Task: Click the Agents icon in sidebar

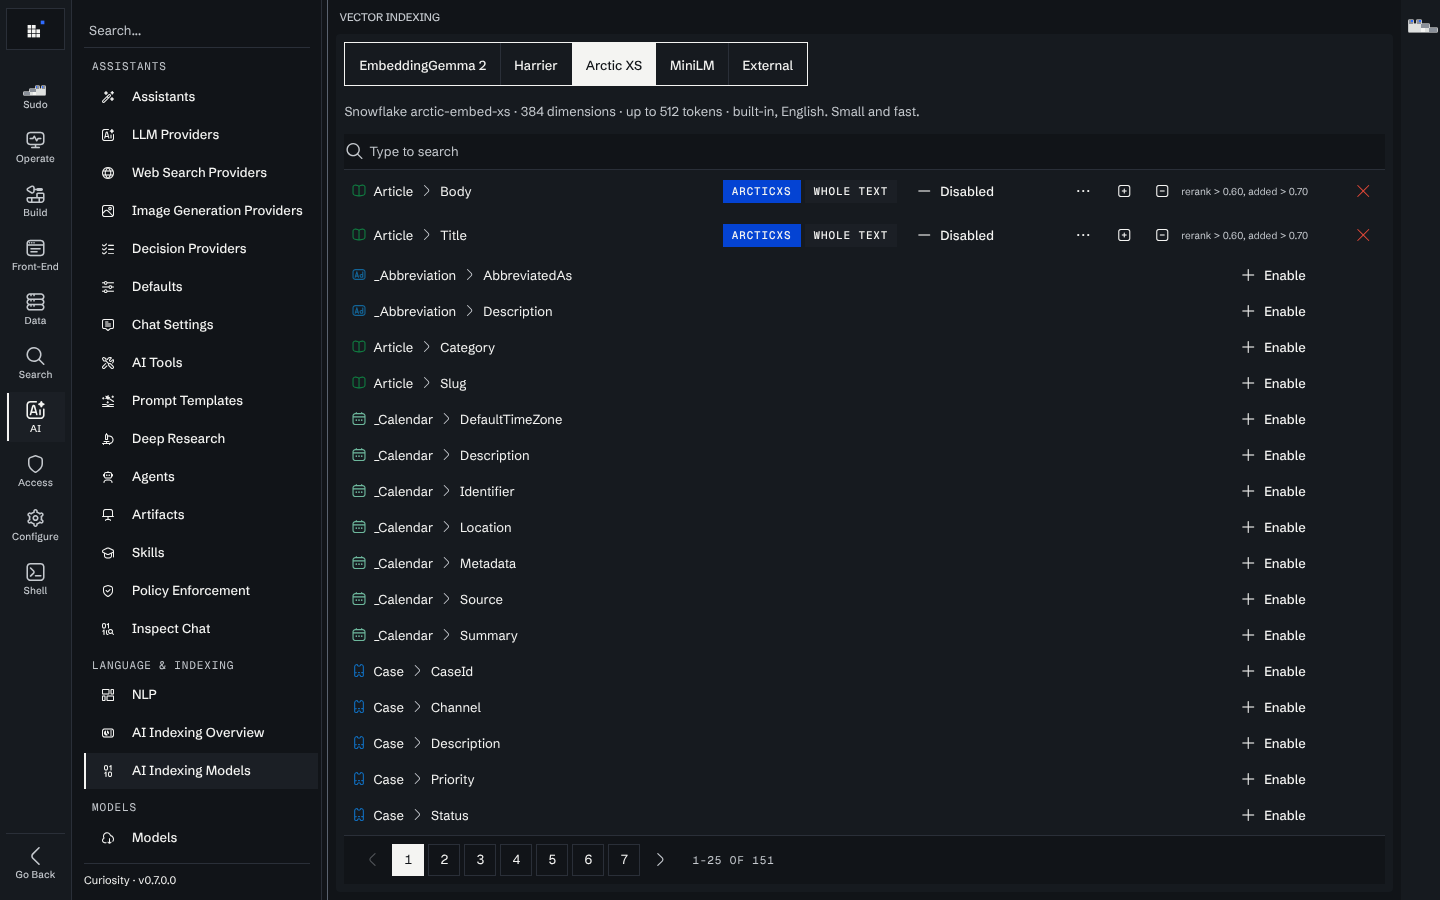Action: point(108,477)
